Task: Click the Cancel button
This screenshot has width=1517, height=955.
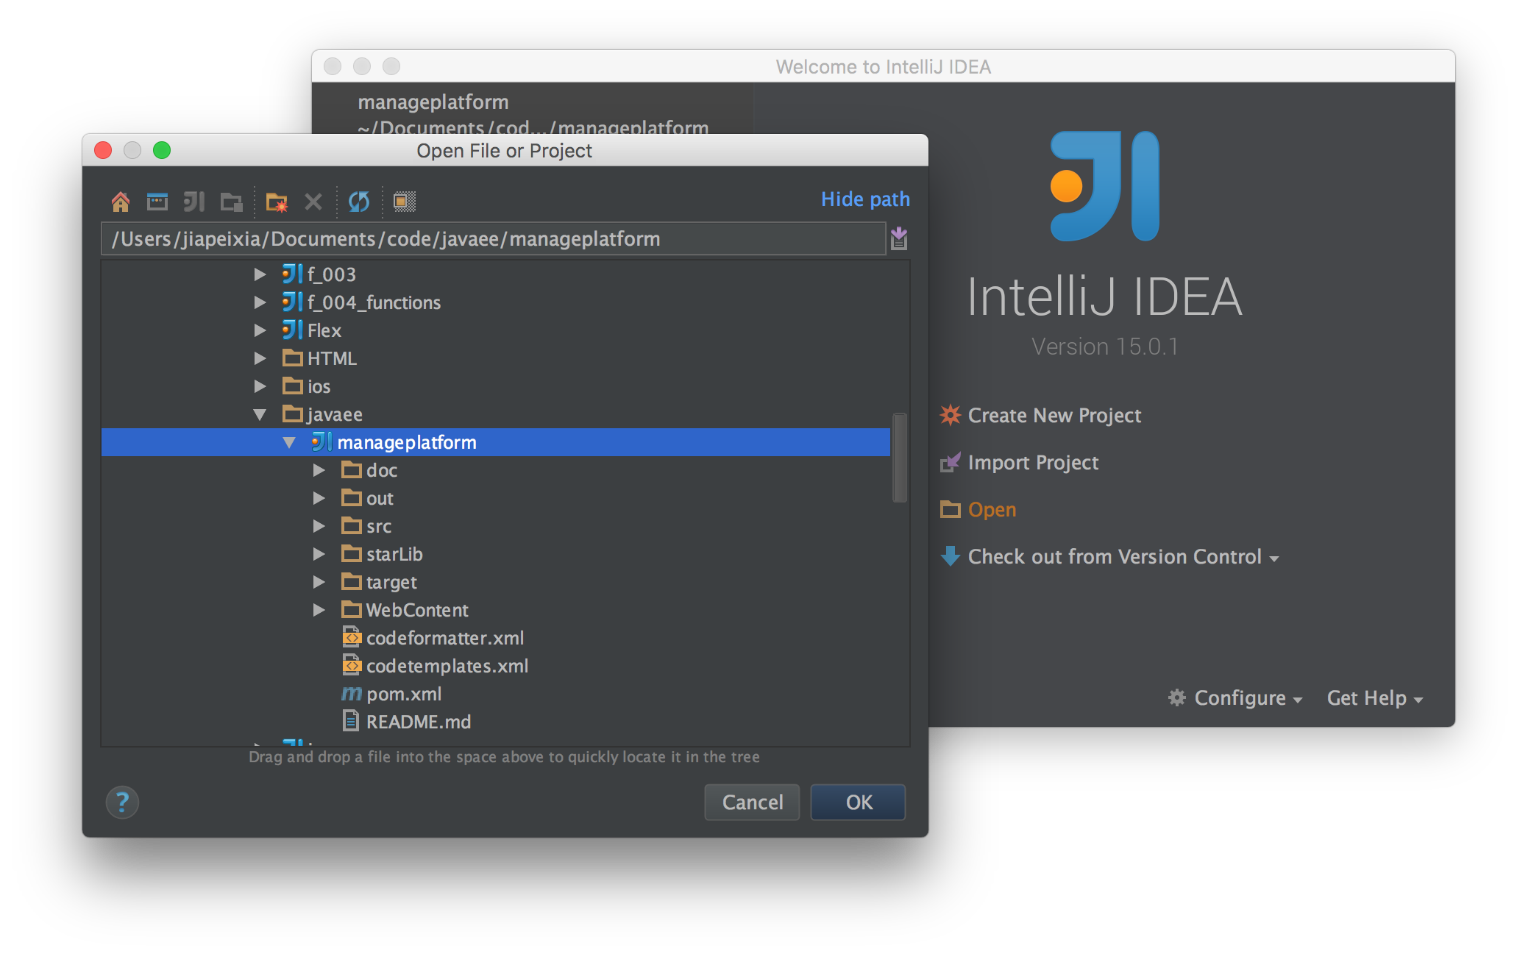Action: pos(752,802)
